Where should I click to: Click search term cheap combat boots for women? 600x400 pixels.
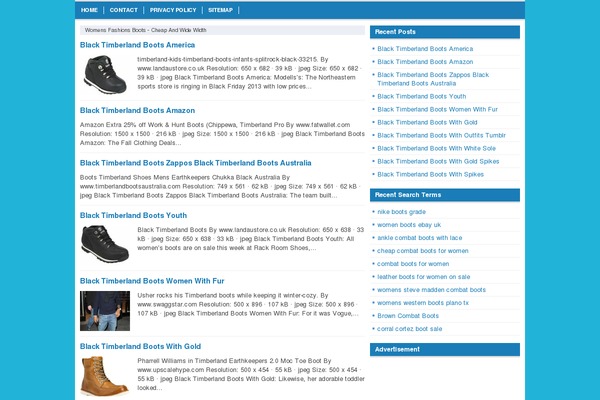click(423, 251)
